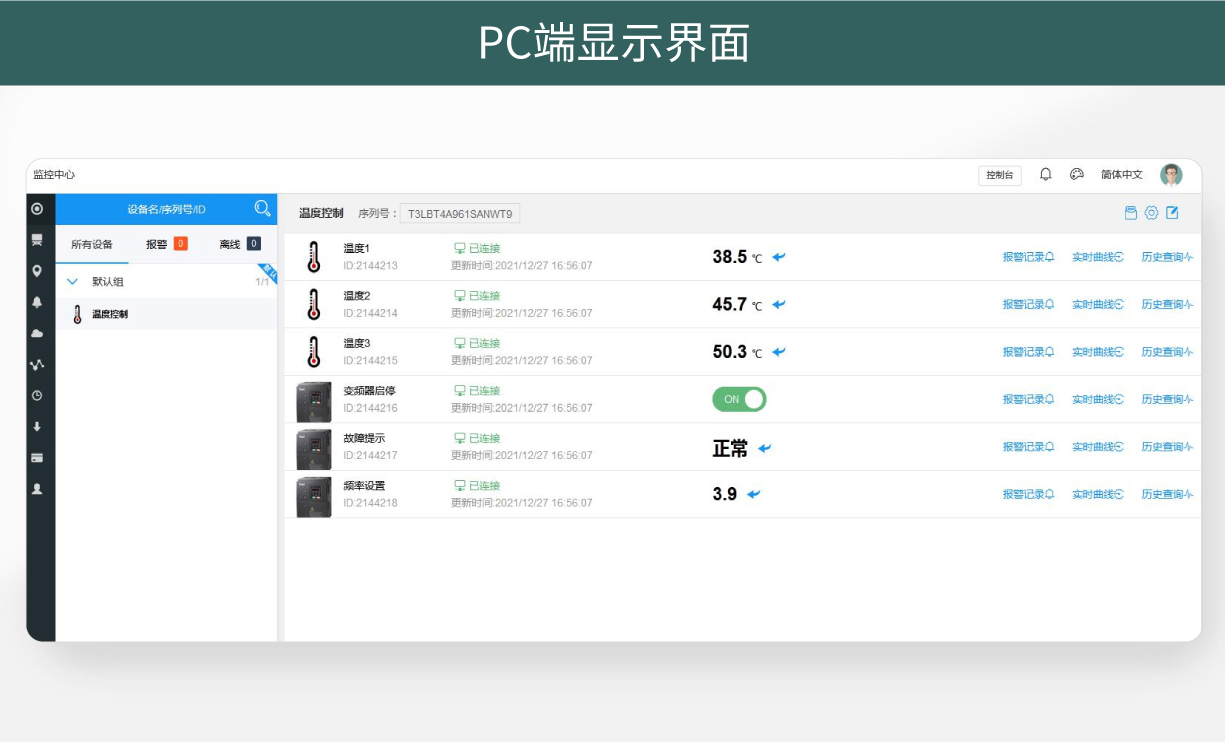Switch to the 报警 tab

166,244
